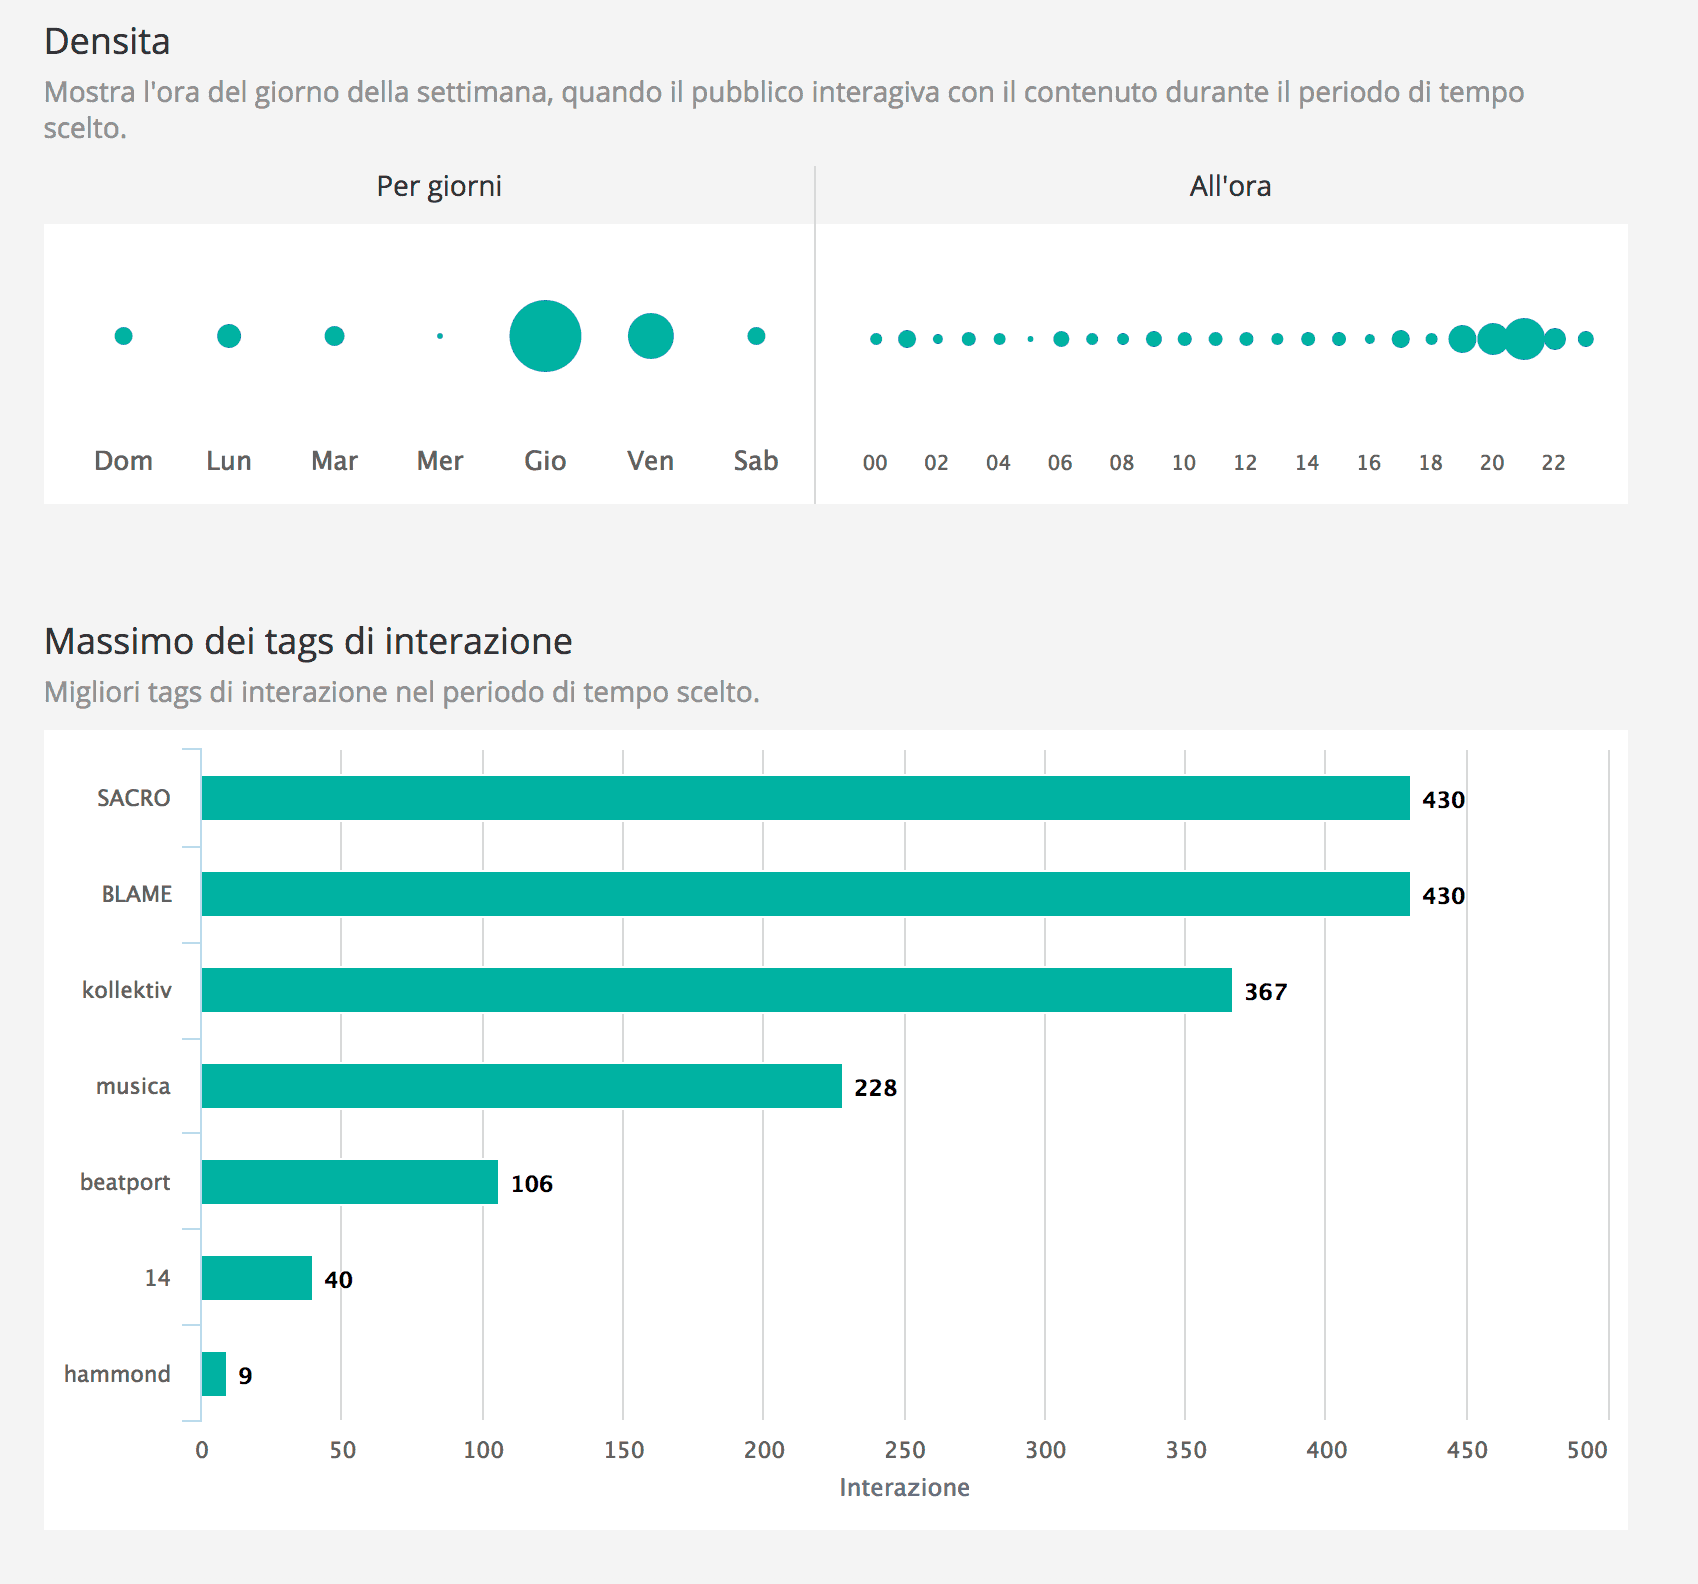Click the Interazione axis label

[x=903, y=1487]
